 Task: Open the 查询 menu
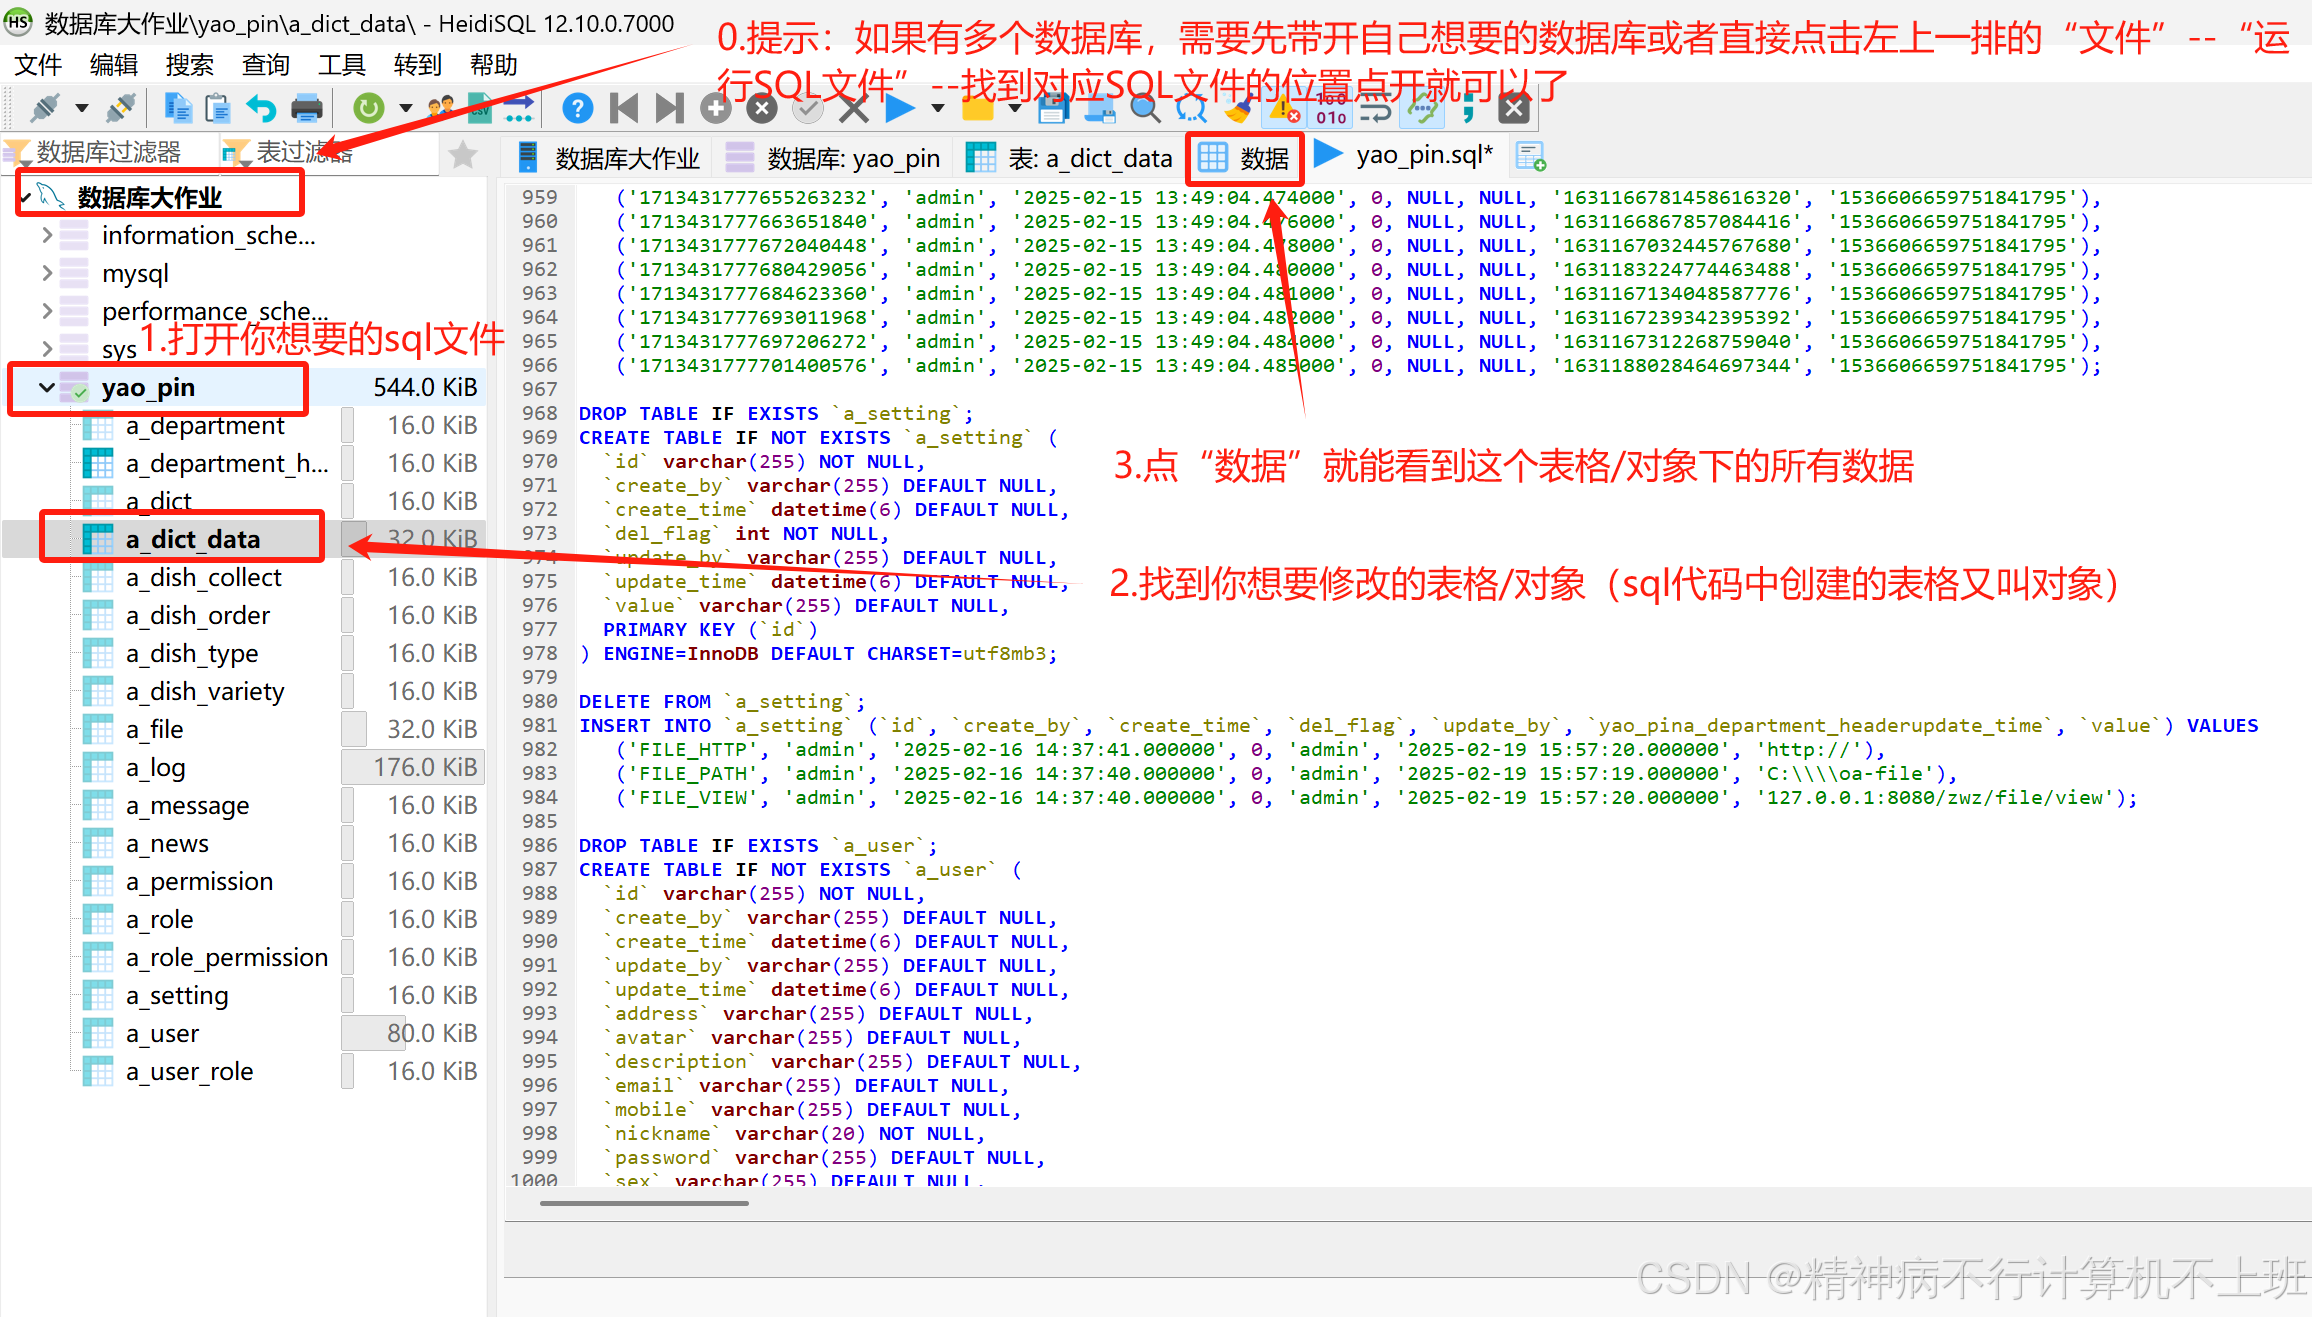[265, 65]
